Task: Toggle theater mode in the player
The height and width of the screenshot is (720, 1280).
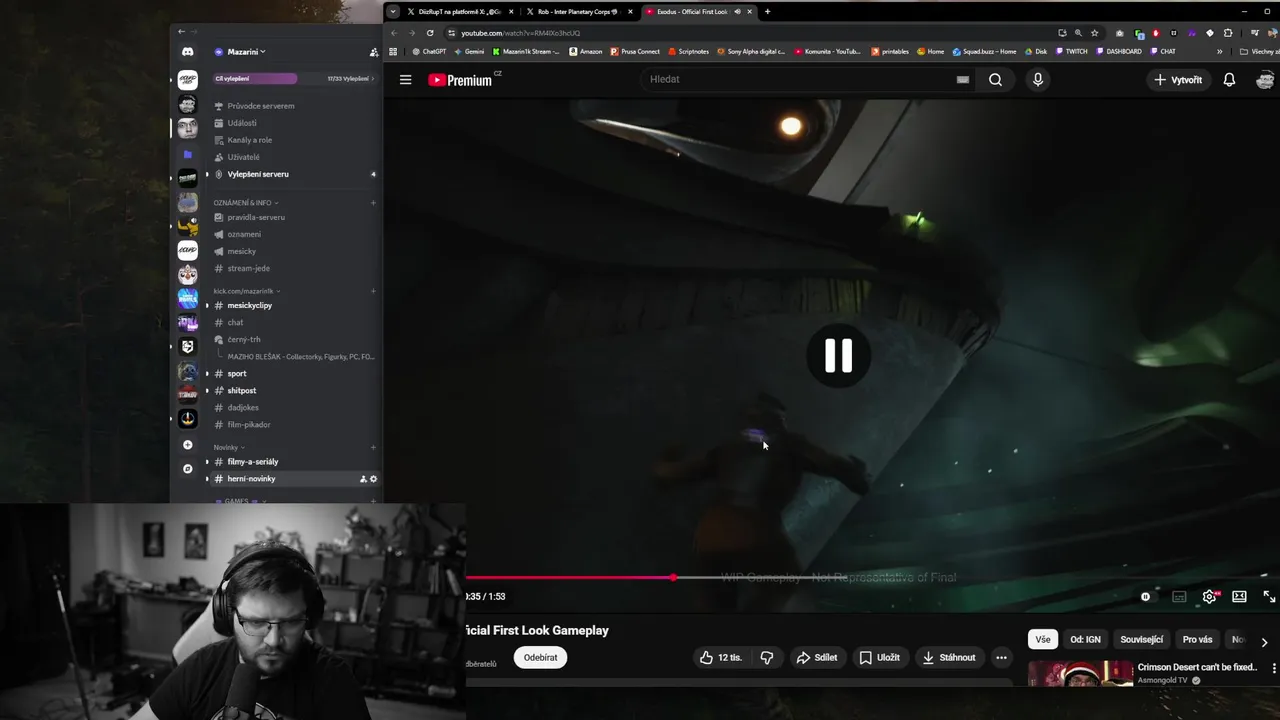Action: pos(1239,597)
